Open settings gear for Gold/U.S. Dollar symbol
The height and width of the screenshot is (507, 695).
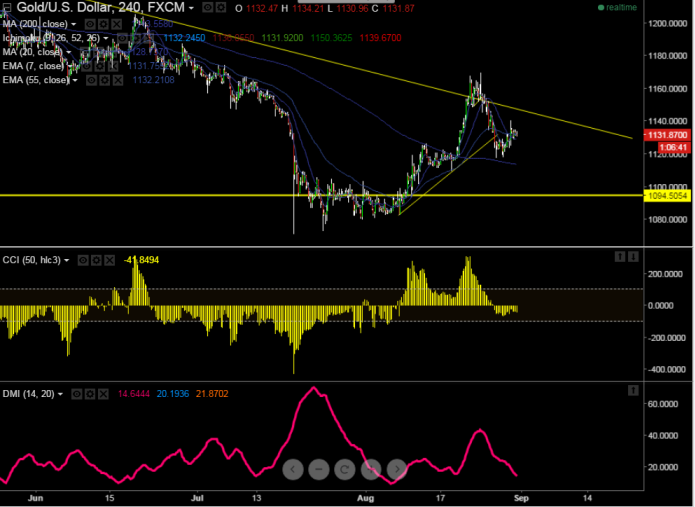tap(221, 8)
